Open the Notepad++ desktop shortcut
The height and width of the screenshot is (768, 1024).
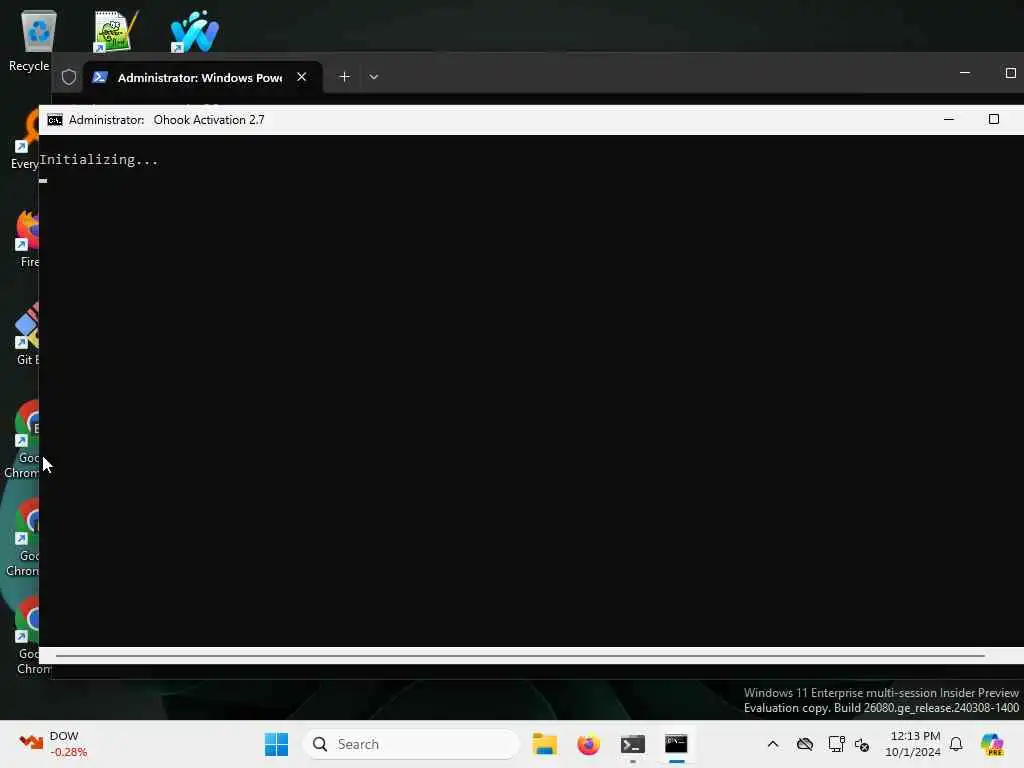pos(114,31)
